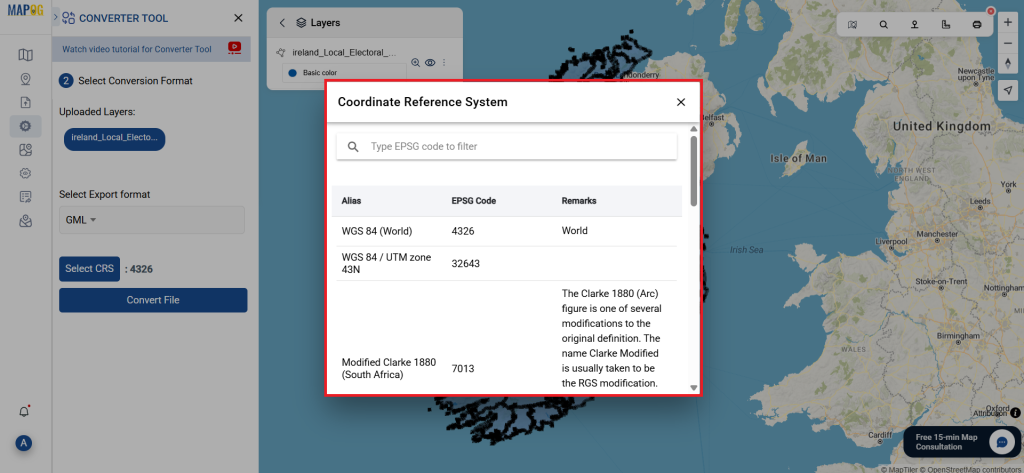
Task: Close the Coordinate Reference System dialog
Action: 680,102
